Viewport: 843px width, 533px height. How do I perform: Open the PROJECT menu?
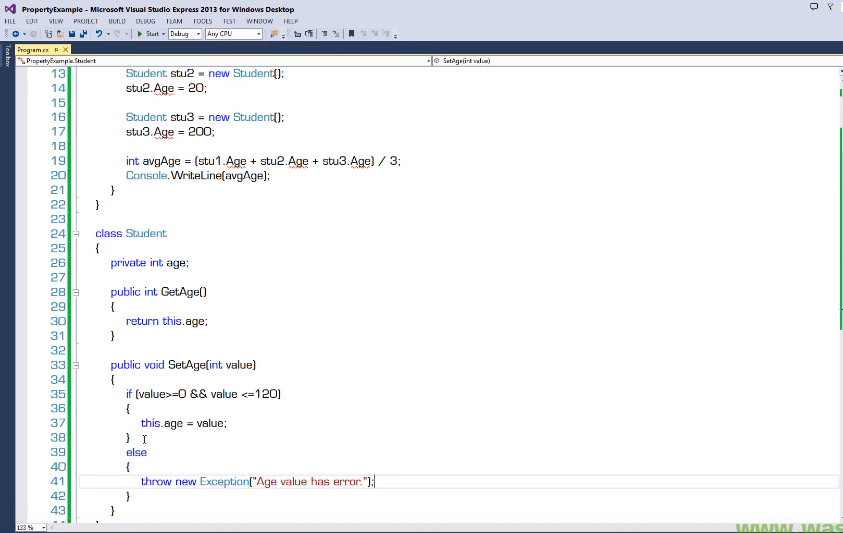point(85,22)
